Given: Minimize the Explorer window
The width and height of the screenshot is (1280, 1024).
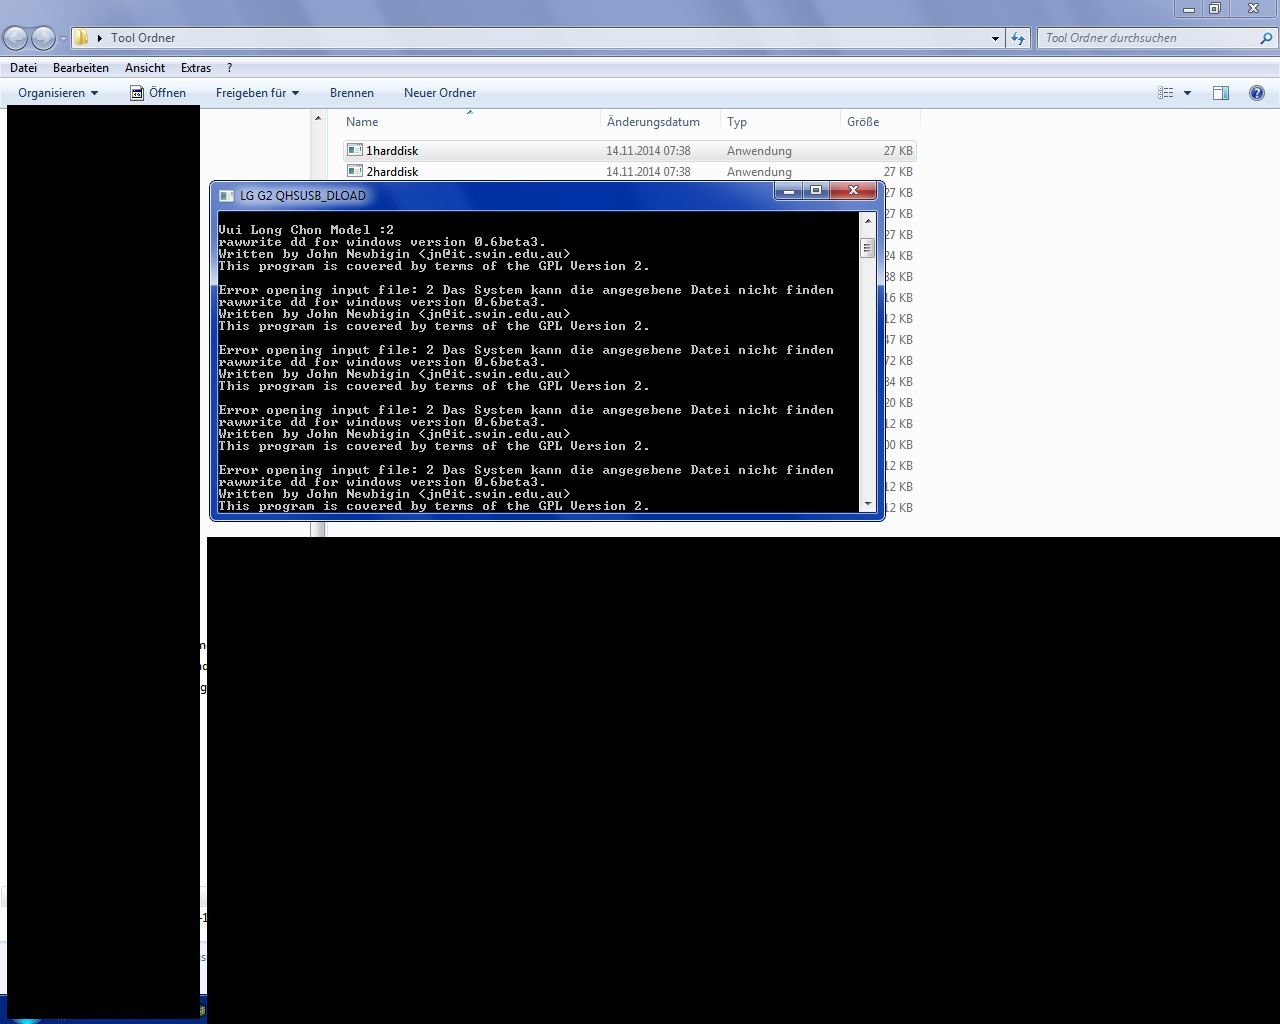Looking at the screenshot, I should coord(1189,9).
